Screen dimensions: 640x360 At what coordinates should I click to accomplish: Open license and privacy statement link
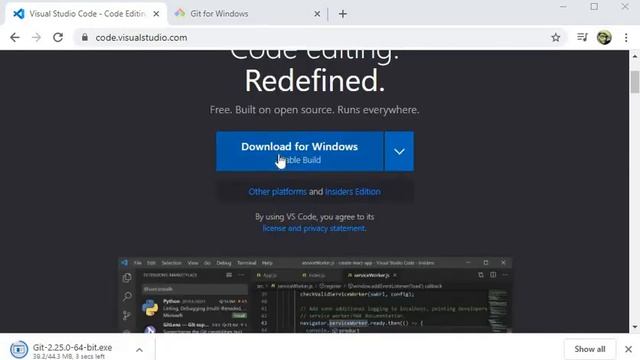314,228
